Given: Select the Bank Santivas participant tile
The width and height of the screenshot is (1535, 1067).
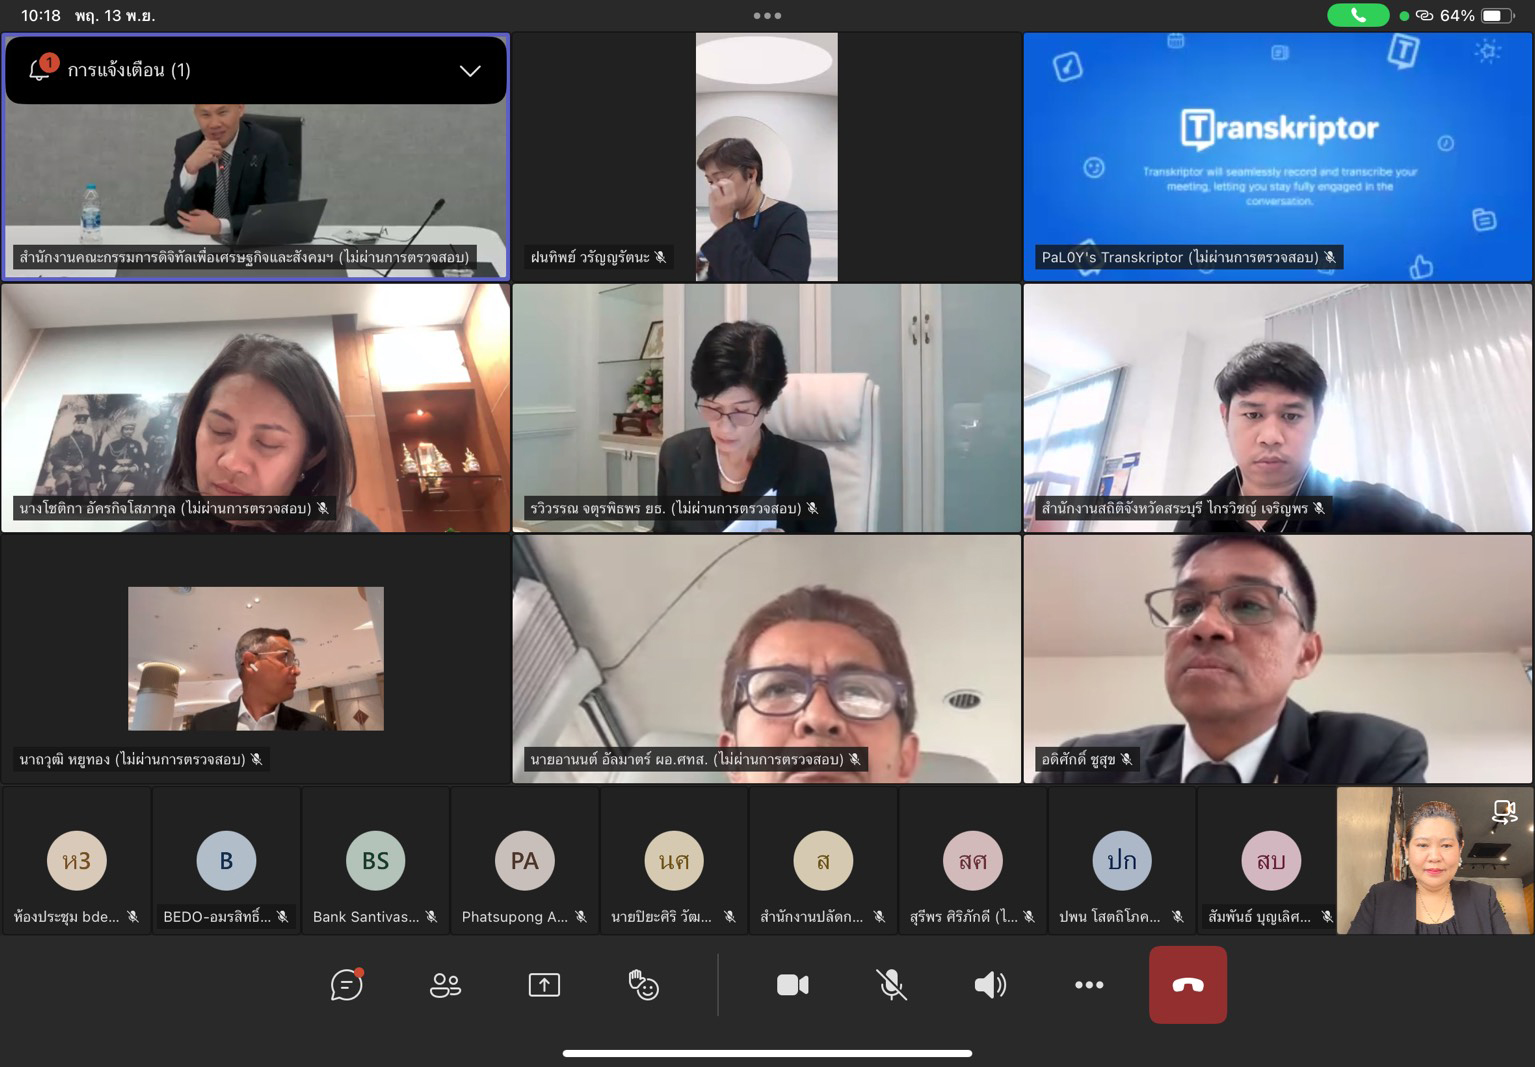Looking at the screenshot, I should (x=375, y=861).
